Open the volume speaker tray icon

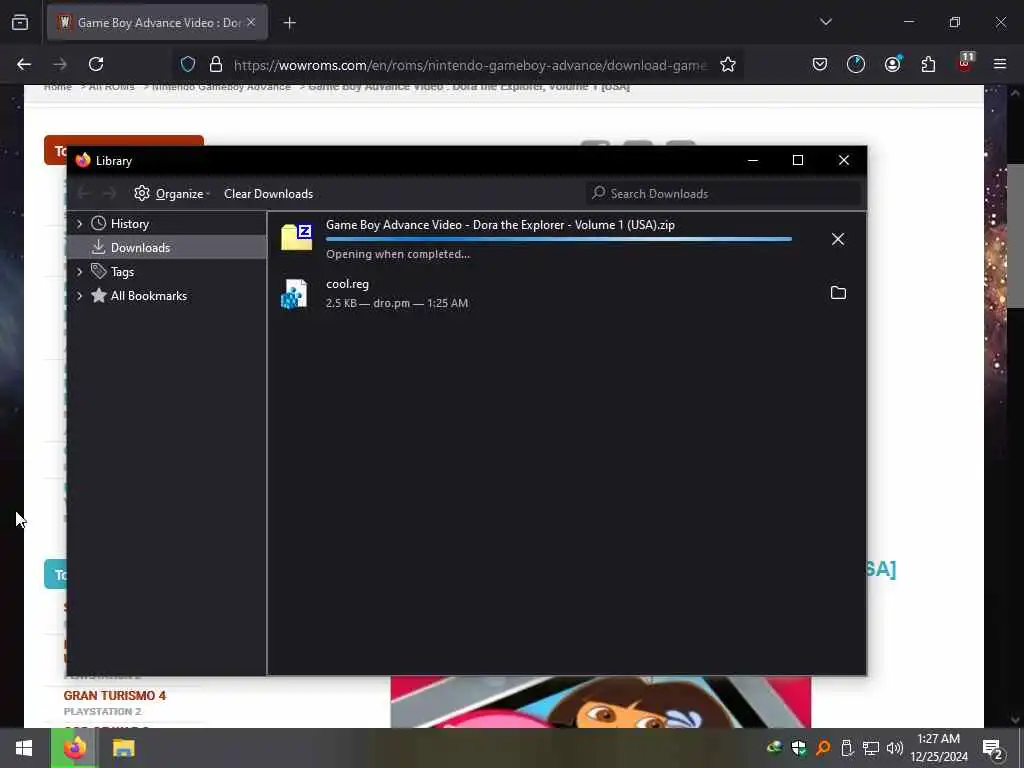pyautogui.click(x=895, y=748)
